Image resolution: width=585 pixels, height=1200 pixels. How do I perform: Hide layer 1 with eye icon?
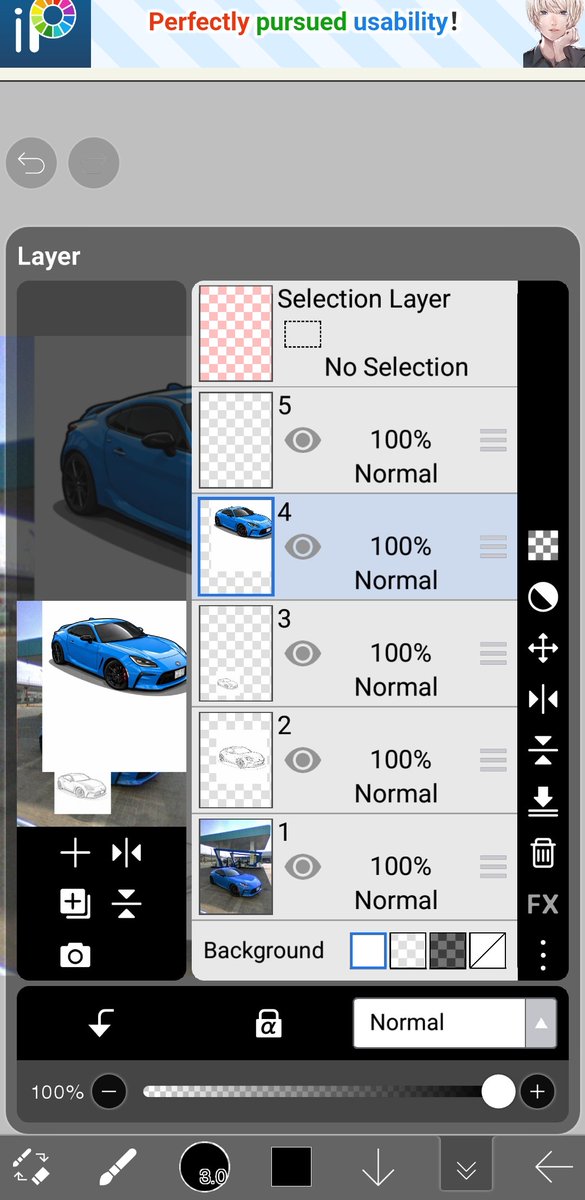tap(303, 866)
